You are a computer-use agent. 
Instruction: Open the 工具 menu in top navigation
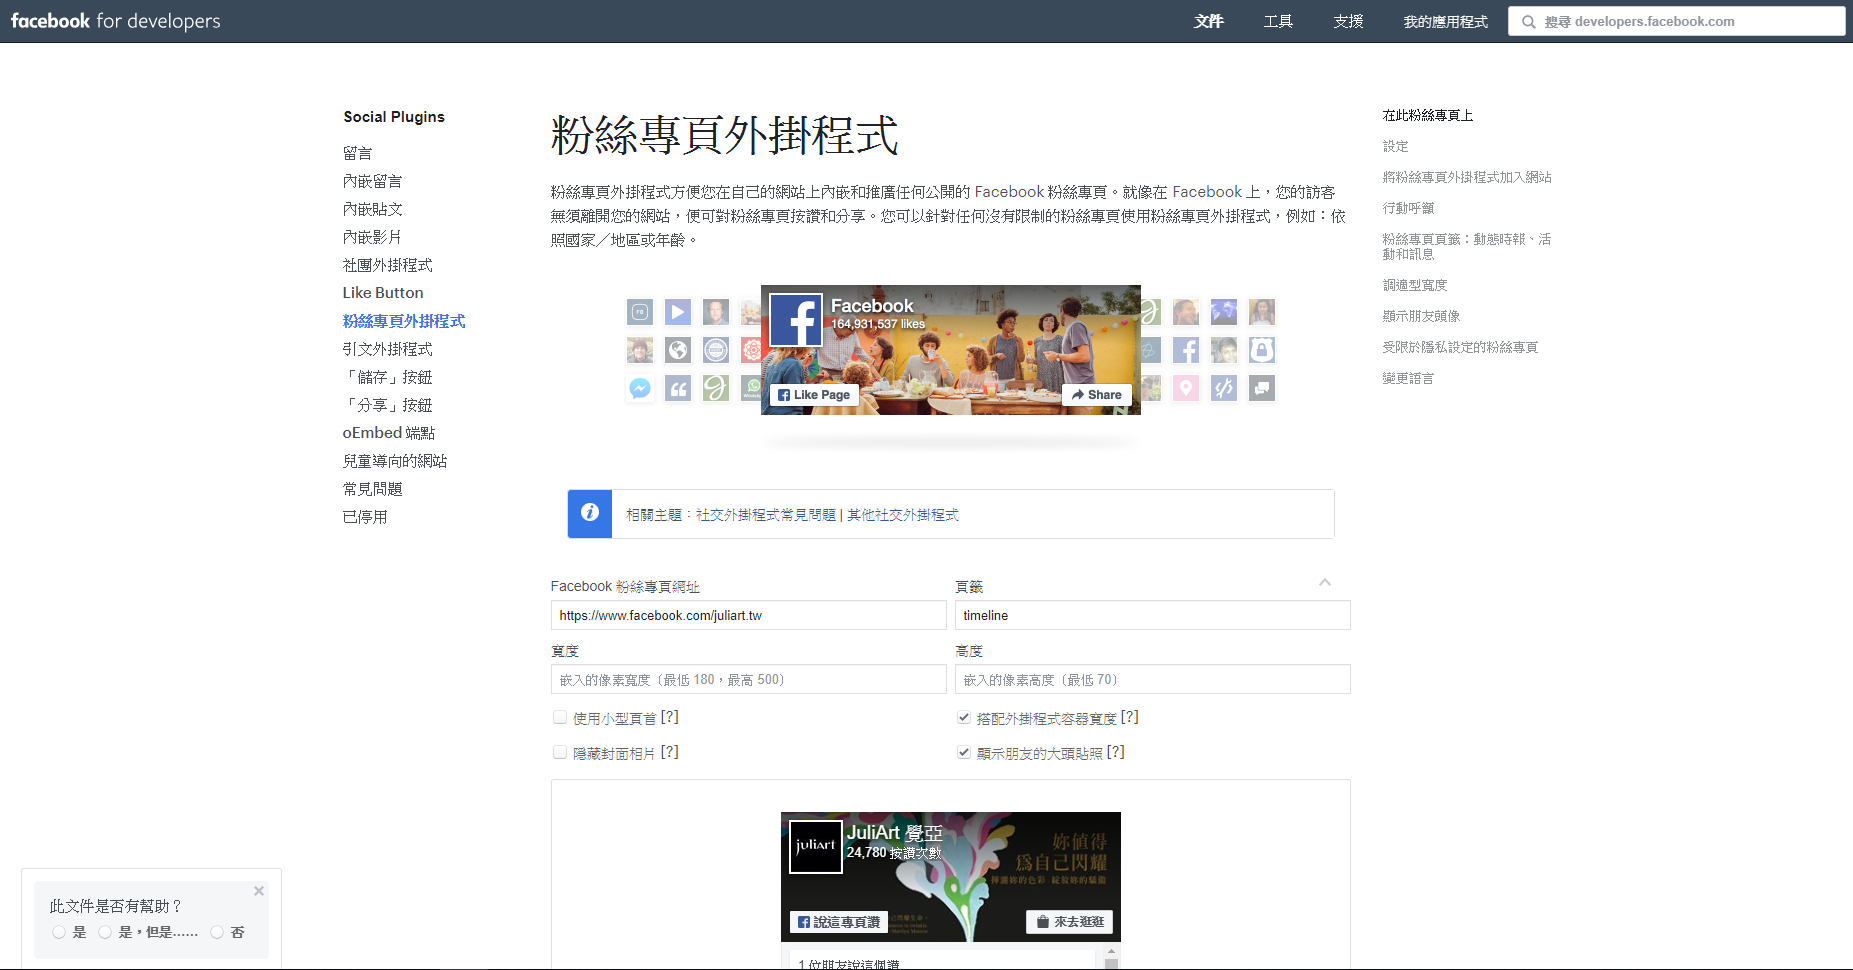1277,21
